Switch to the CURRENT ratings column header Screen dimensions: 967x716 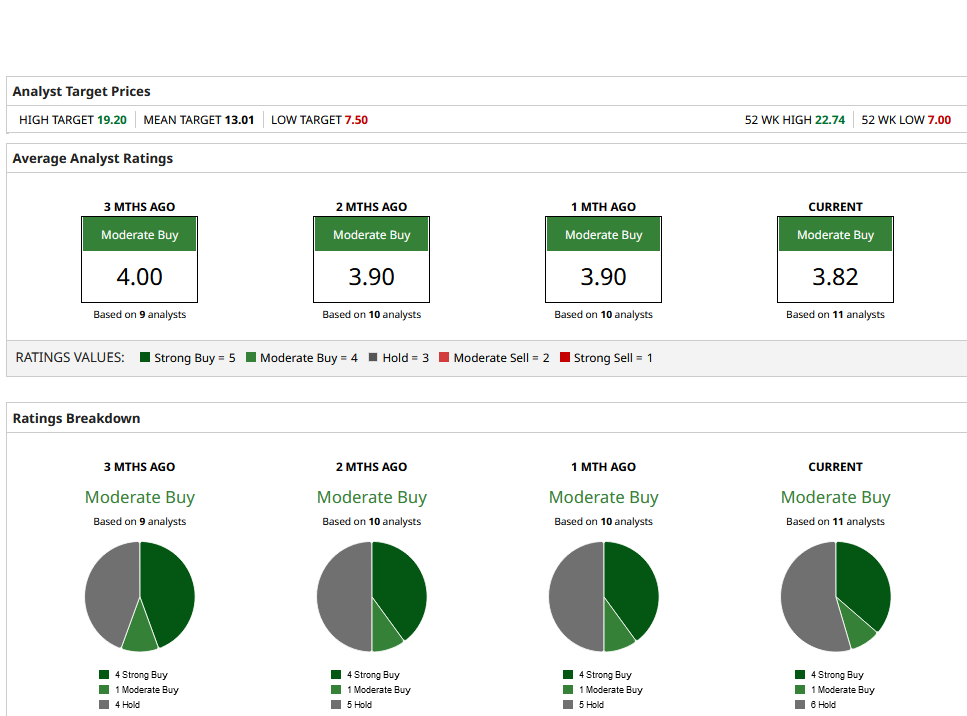(835, 466)
